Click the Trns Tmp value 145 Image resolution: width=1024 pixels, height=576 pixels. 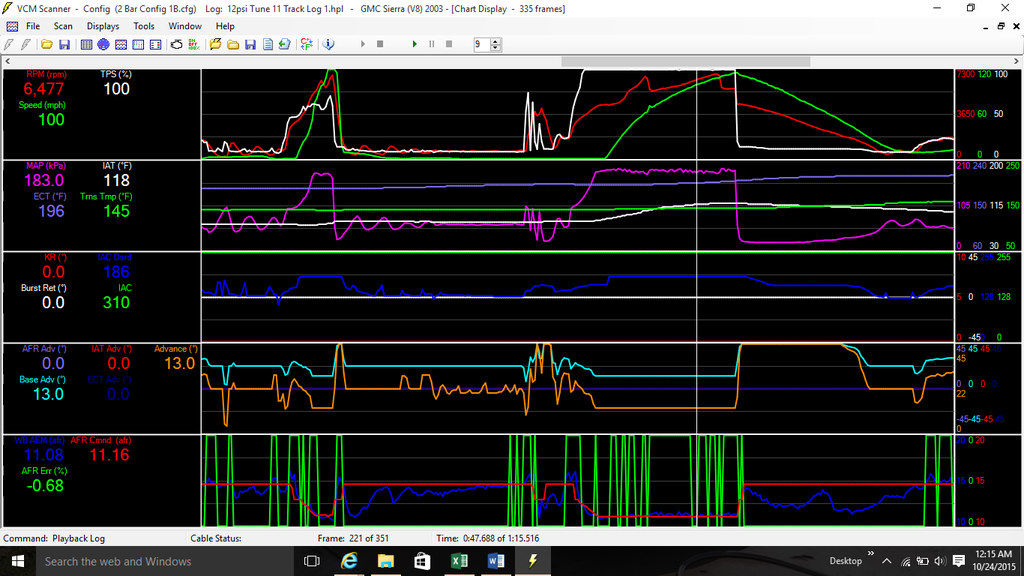point(116,211)
